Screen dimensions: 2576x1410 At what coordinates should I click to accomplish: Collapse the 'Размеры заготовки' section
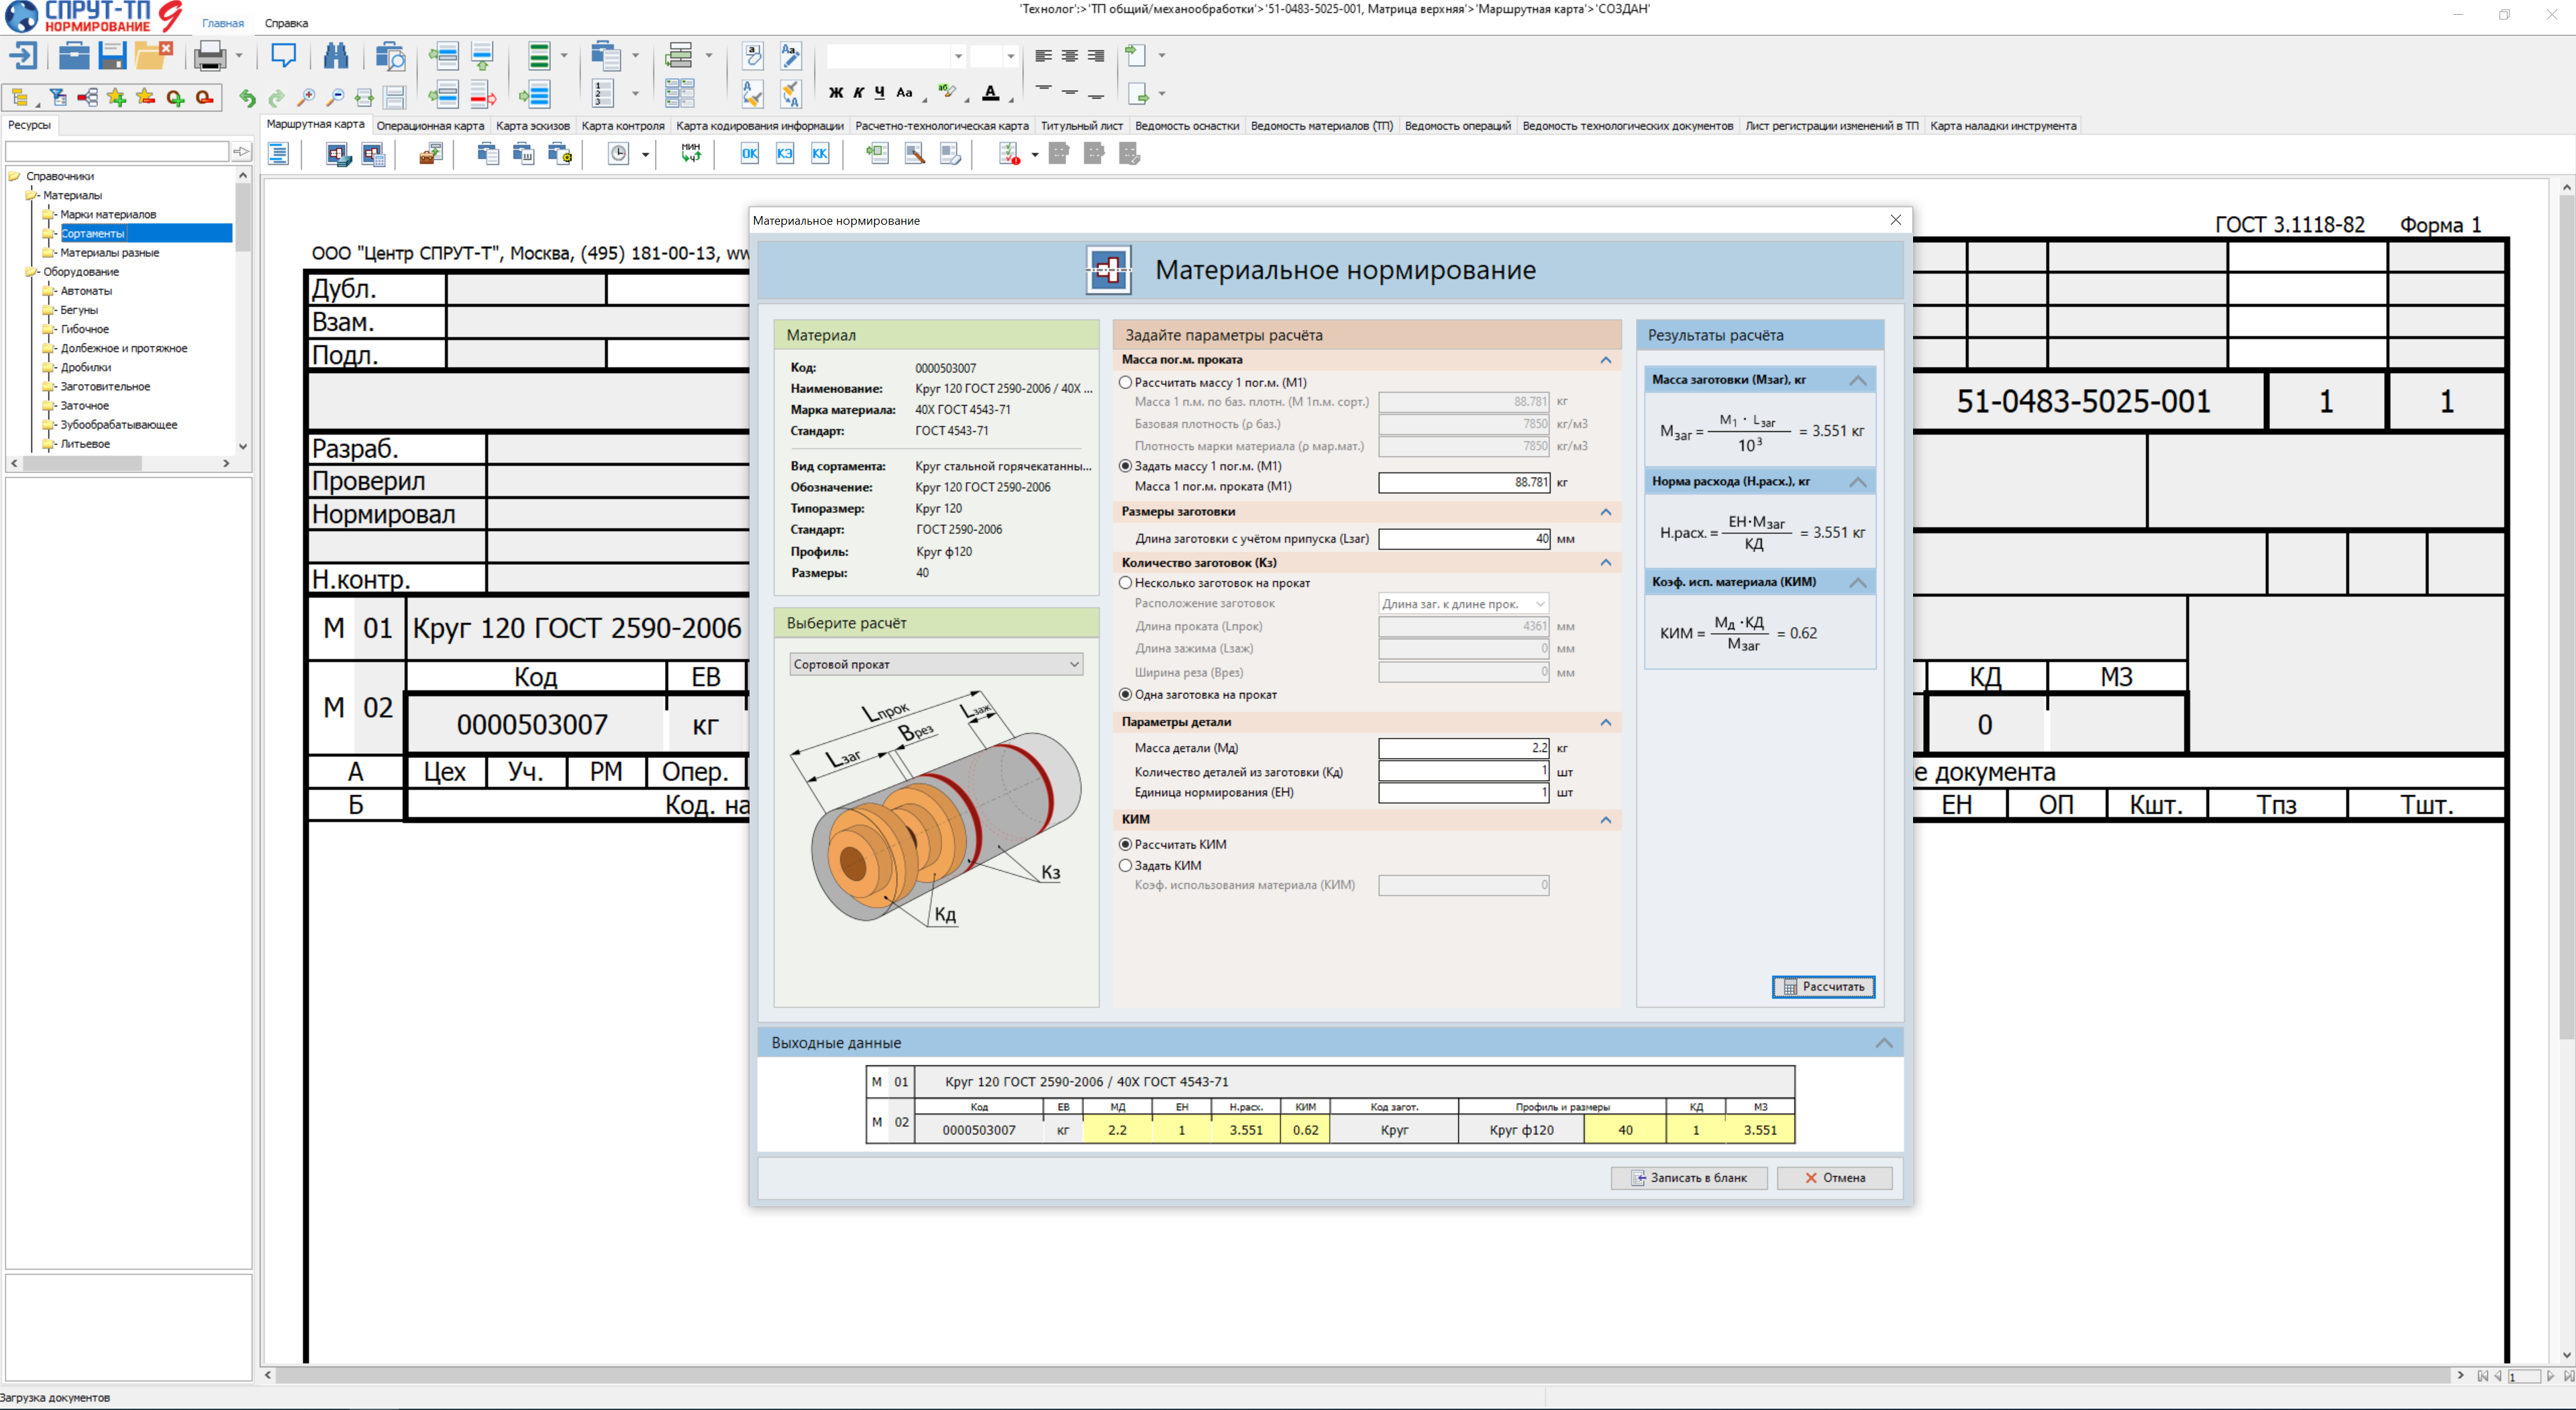[x=1605, y=512]
